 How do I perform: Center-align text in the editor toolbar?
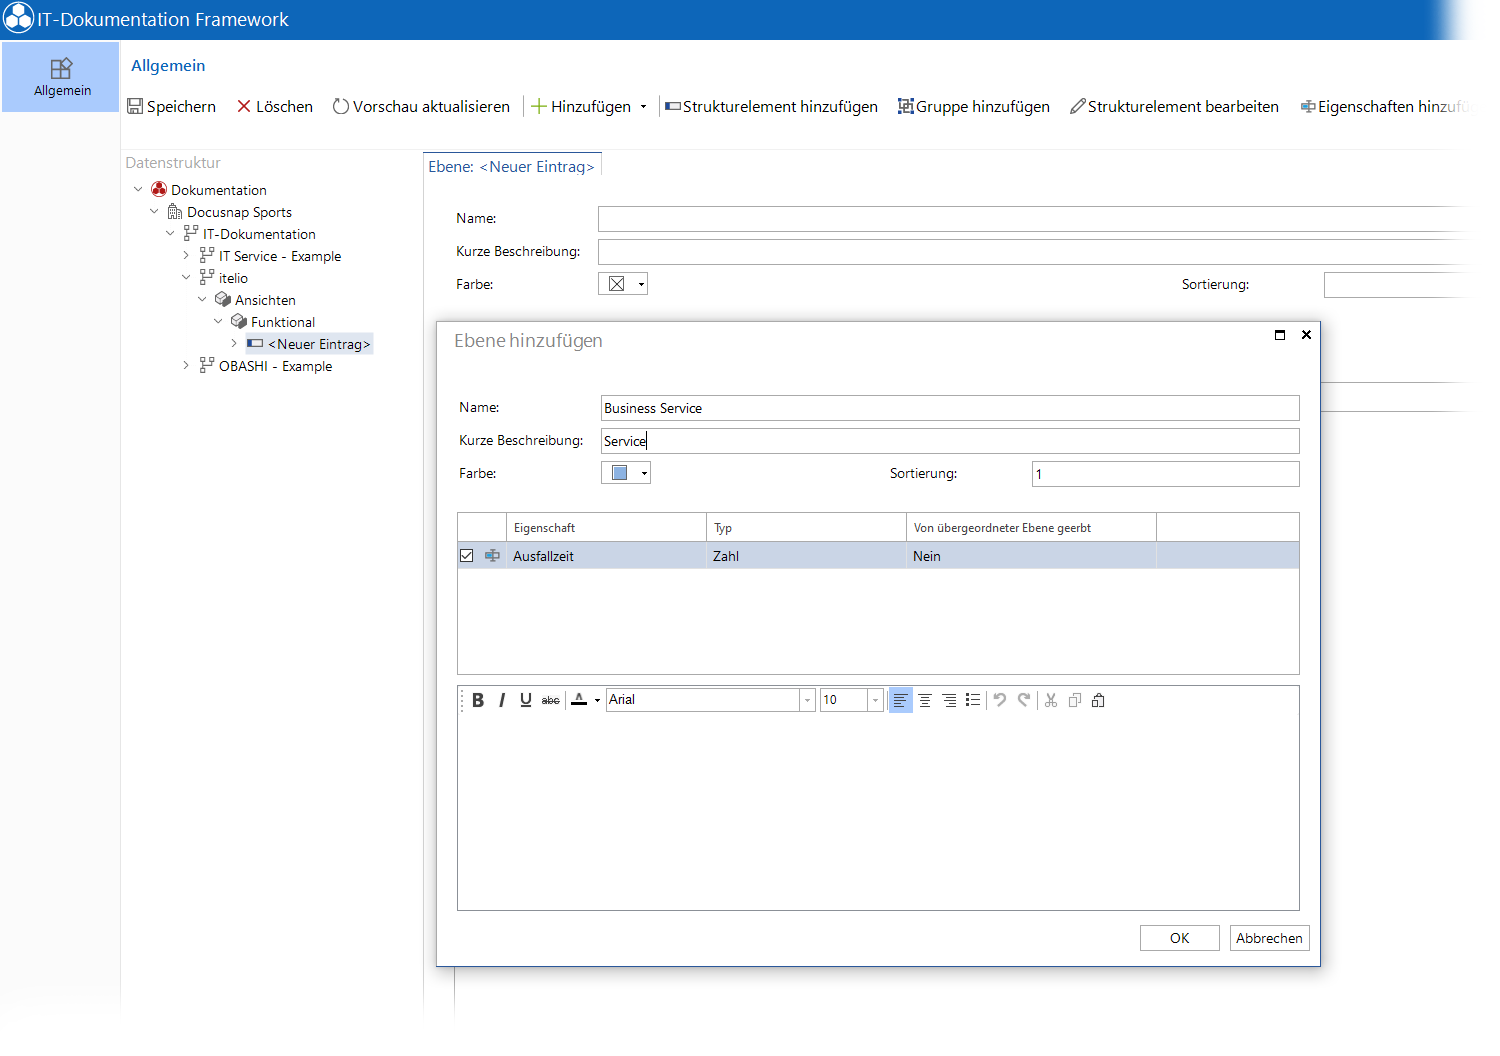(925, 700)
